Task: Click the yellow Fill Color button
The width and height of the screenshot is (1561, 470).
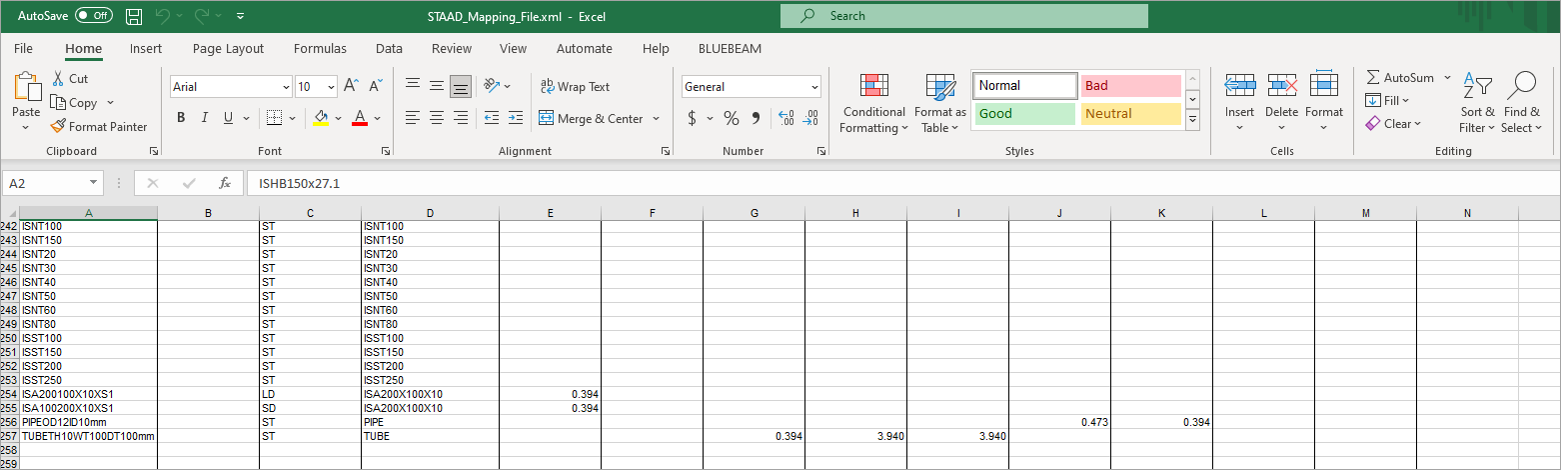Action: [x=321, y=118]
